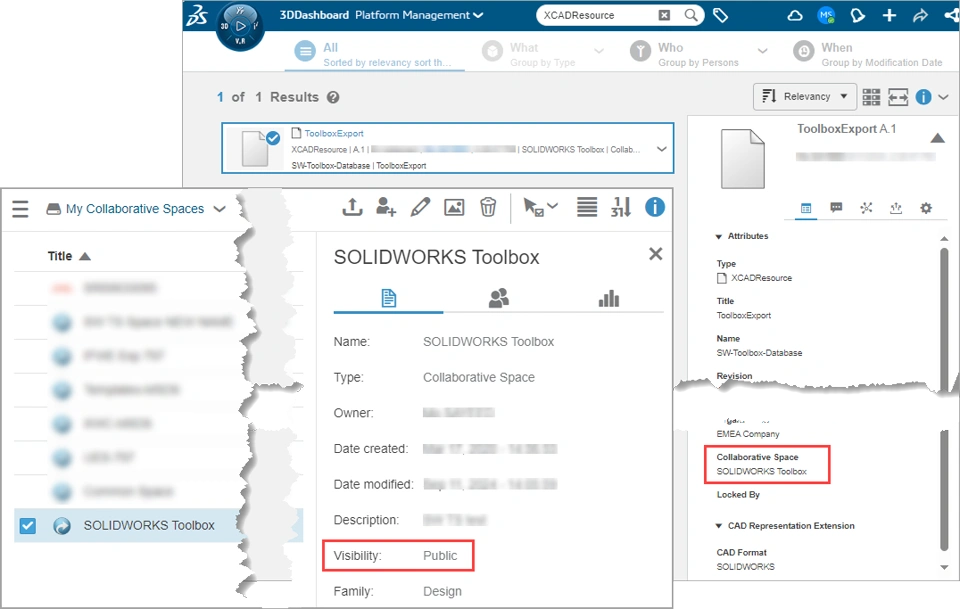This screenshot has width=960, height=609.
Task: Click the trash delete icon
Action: [x=488, y=207]
